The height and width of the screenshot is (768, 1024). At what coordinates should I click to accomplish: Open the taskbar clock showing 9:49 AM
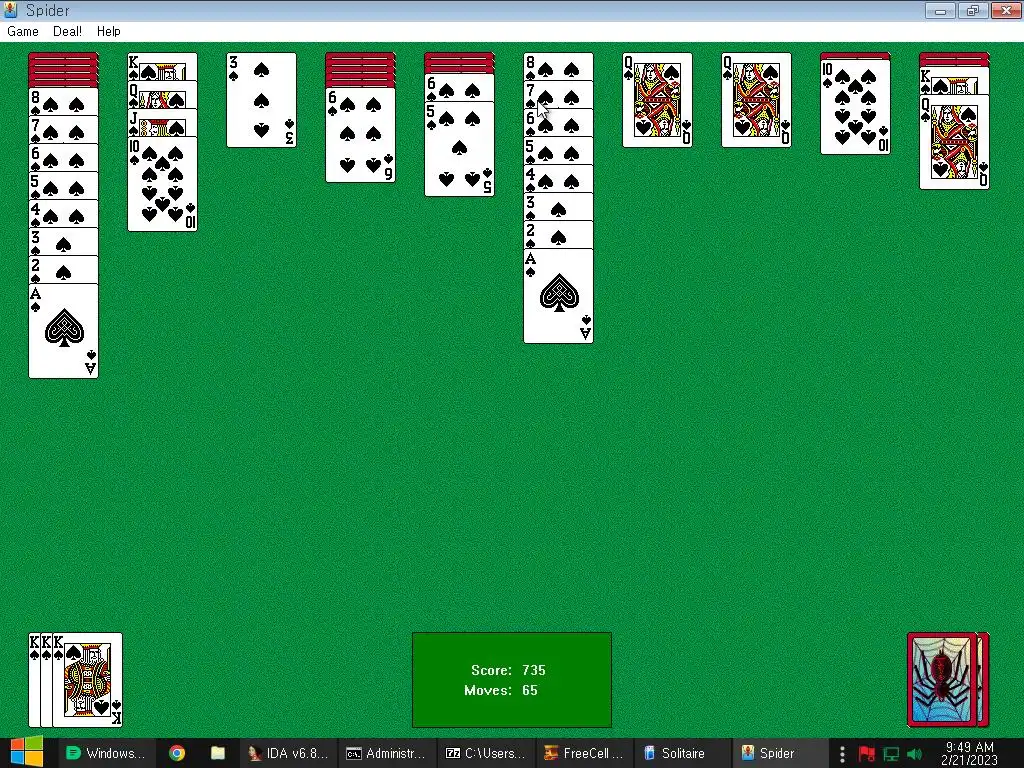[x=969, y=753]
